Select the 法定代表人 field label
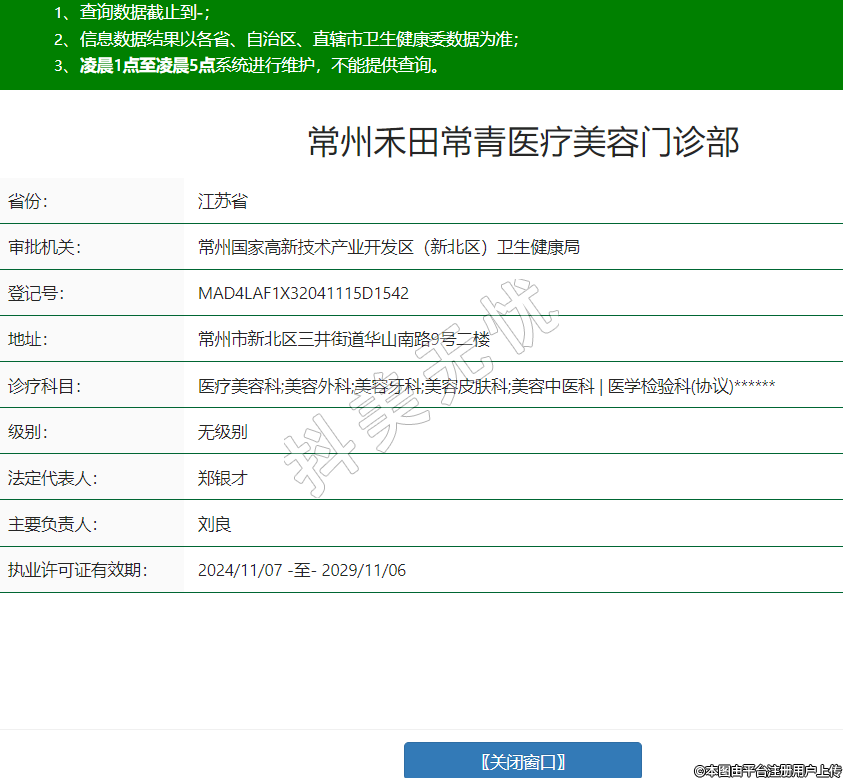Screen dimensions: 843x778 click(x=52, y=478)
